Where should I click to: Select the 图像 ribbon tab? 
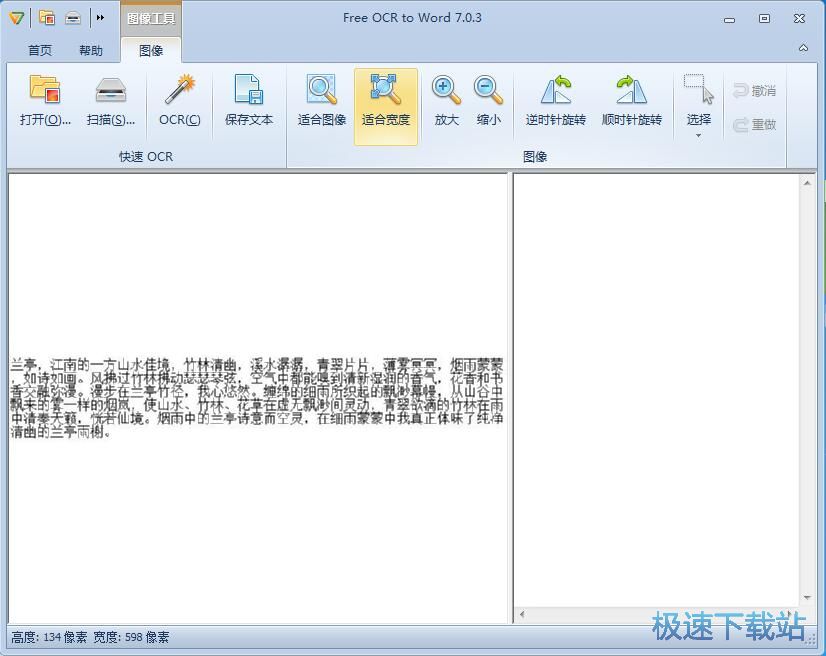[150, 50]
